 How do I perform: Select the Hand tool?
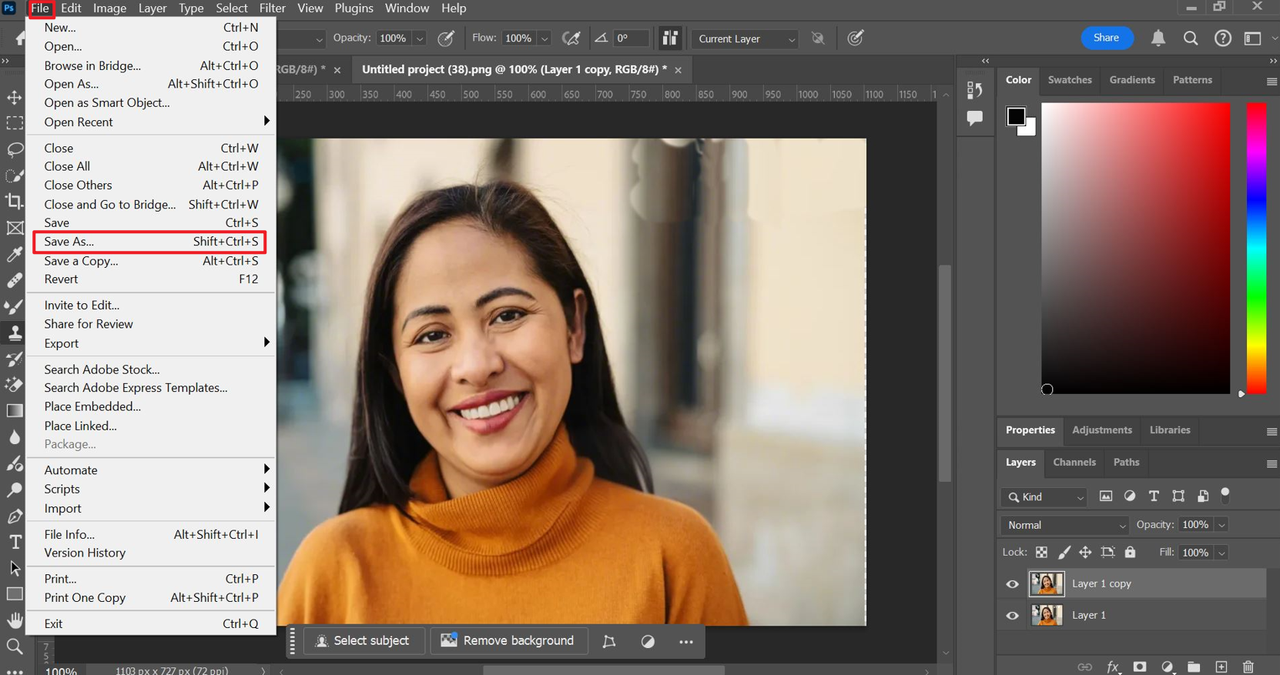pos(14,620)
